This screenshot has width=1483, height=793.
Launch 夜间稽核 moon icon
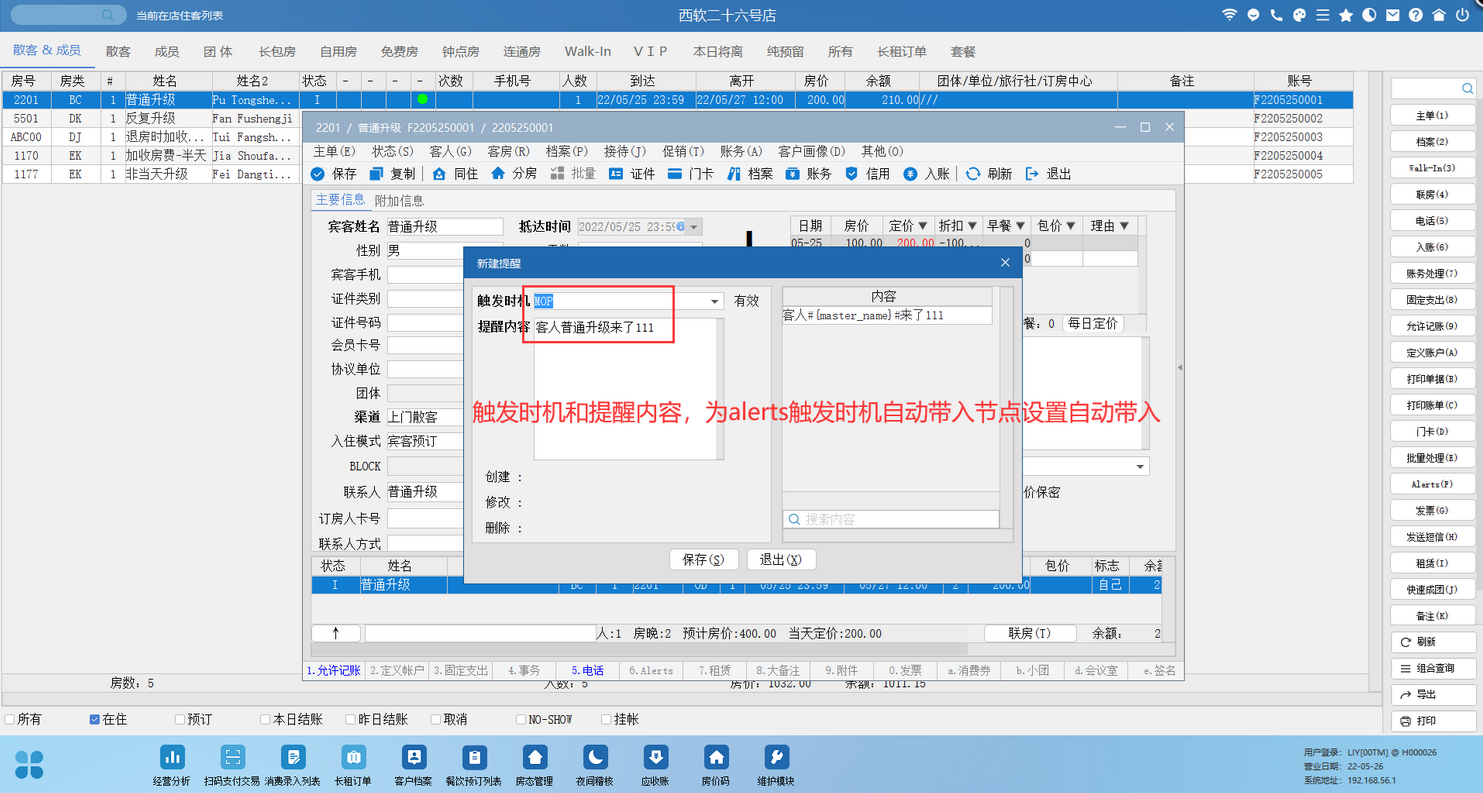pos(595,758)
